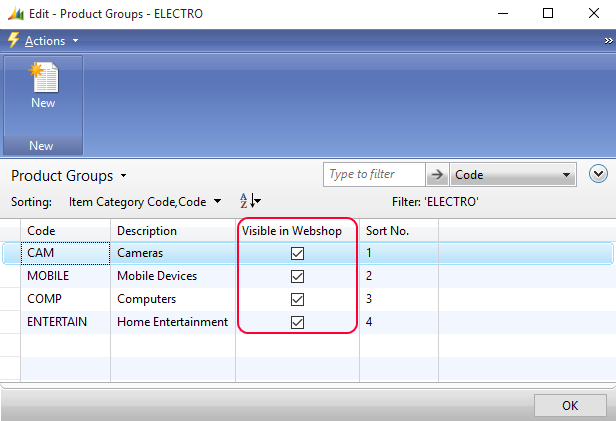Viewport: 616px width, 421px height.
Task: Open the Code filter field dropdown
Action: (513, 174)
